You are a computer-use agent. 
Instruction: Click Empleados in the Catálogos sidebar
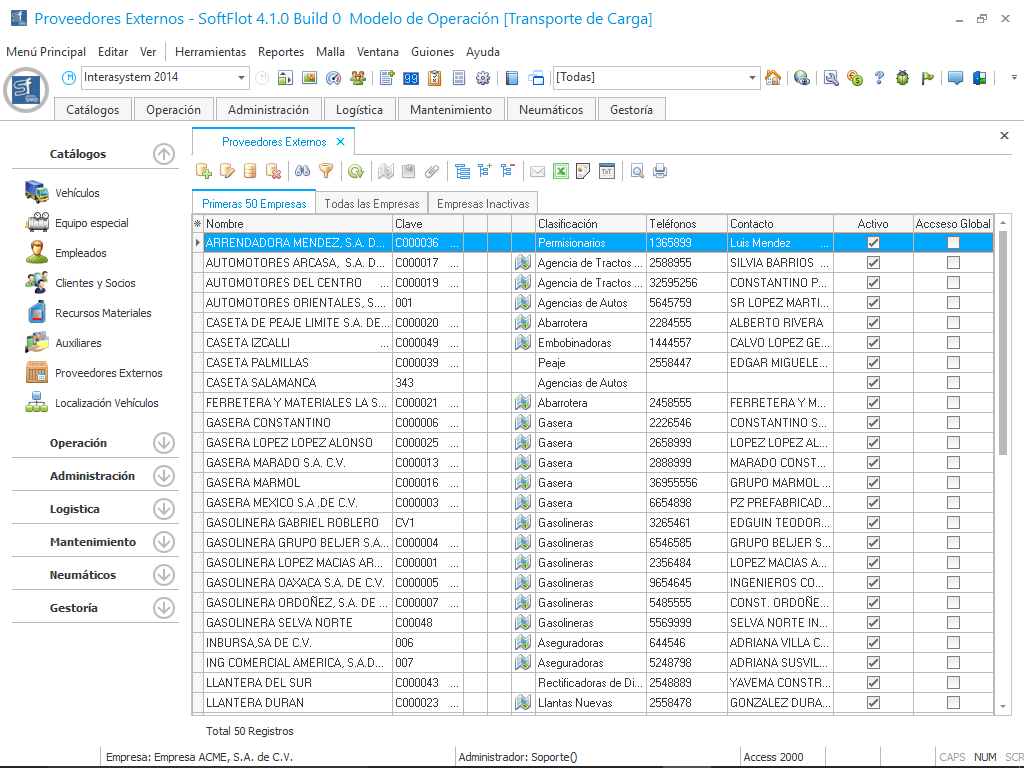click(80, 253)
